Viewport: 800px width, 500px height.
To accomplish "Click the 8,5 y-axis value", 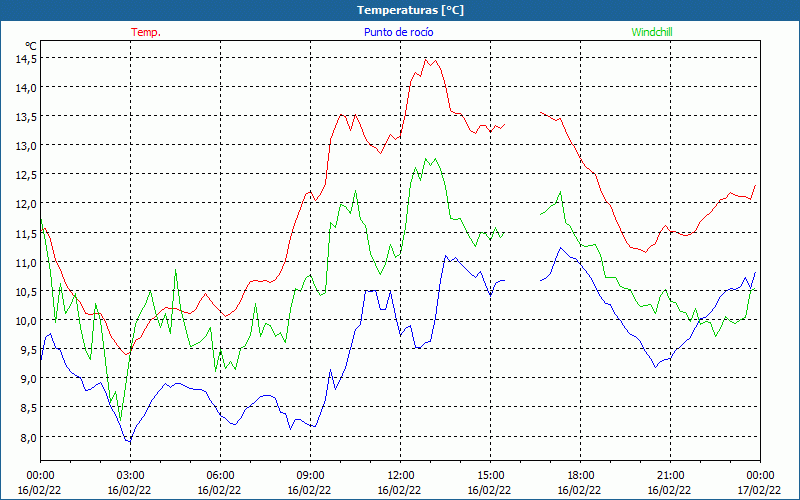I will (29, 408).
